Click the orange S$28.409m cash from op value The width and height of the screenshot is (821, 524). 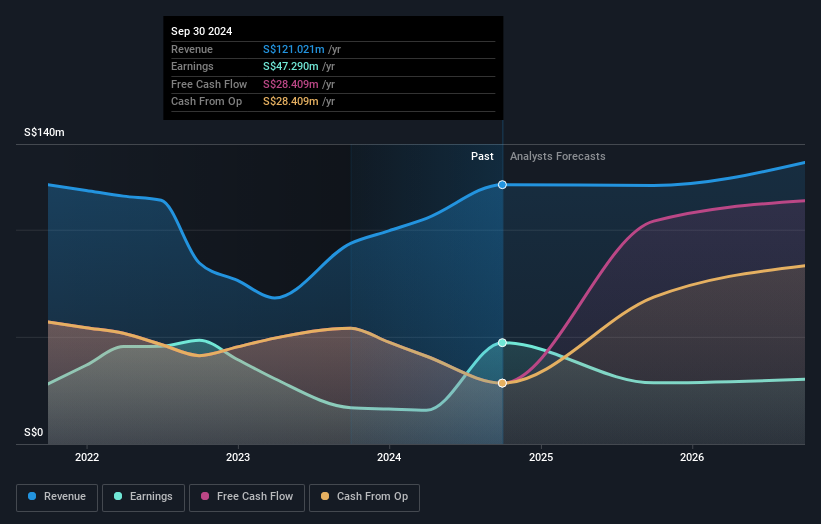pos(291,102)
